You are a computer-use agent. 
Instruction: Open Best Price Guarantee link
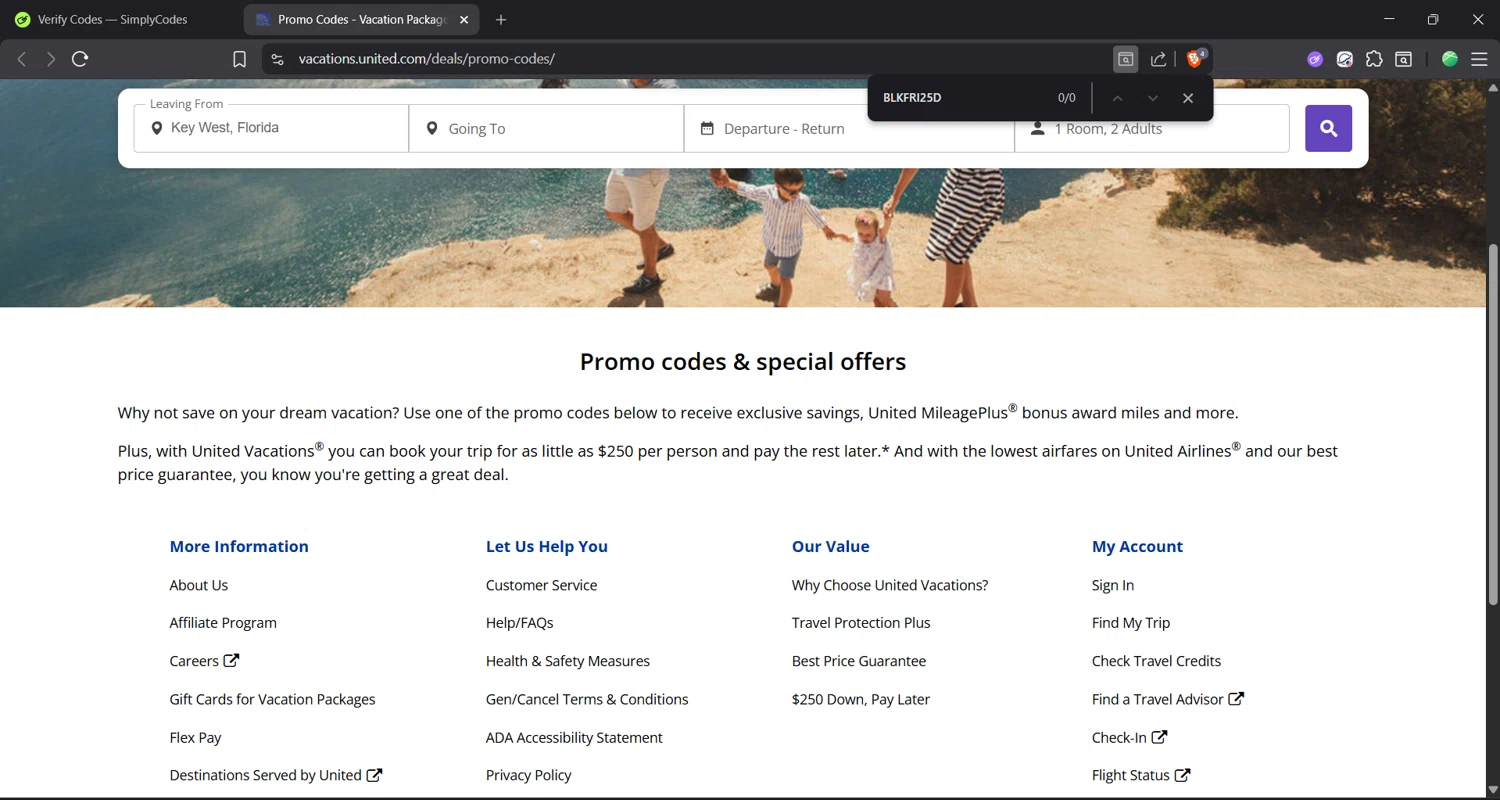click(x=859, y=661)
